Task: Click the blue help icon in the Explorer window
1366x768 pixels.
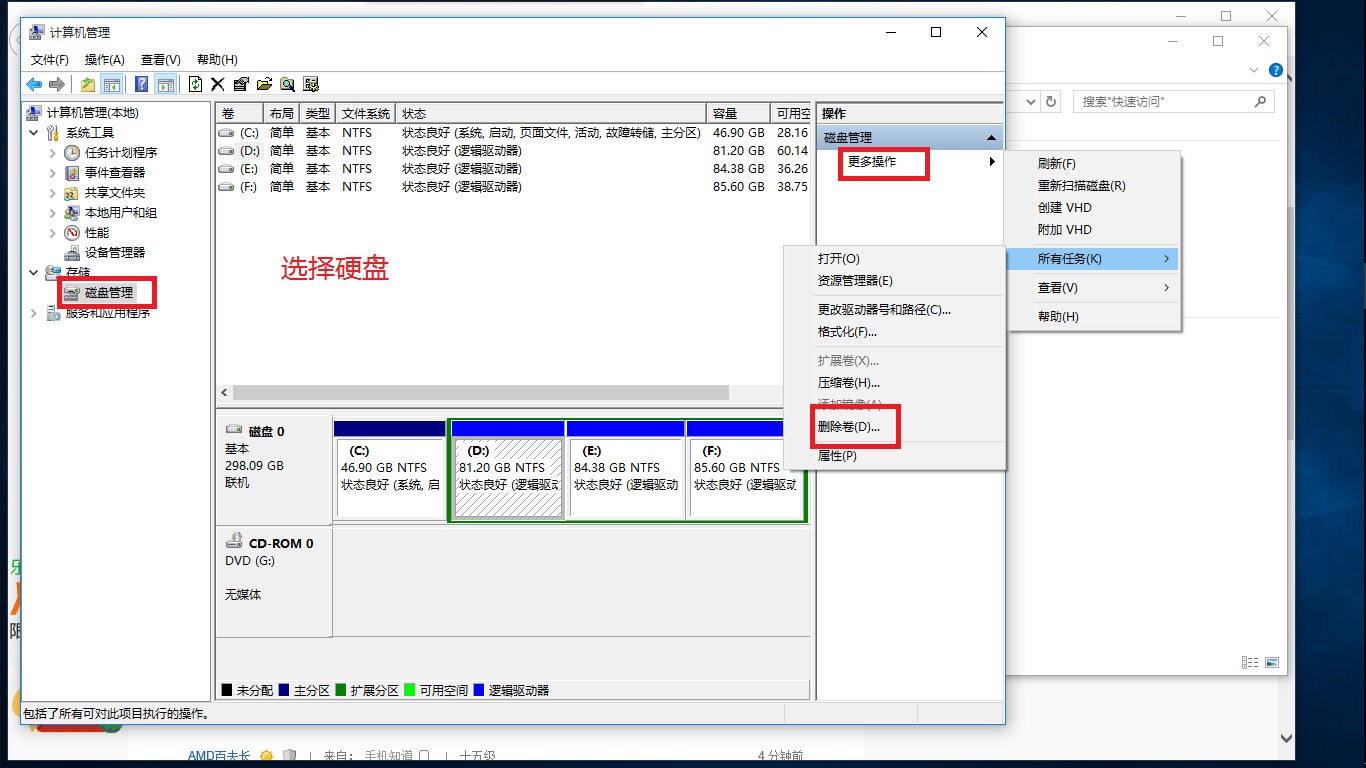Action: click(x=1275, y=71)
